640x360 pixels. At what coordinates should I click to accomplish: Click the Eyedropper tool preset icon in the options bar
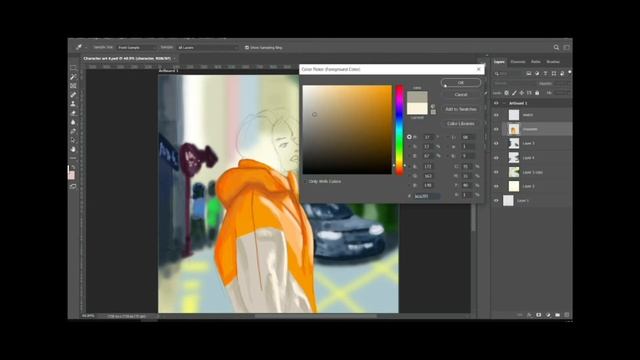[78, 47]
